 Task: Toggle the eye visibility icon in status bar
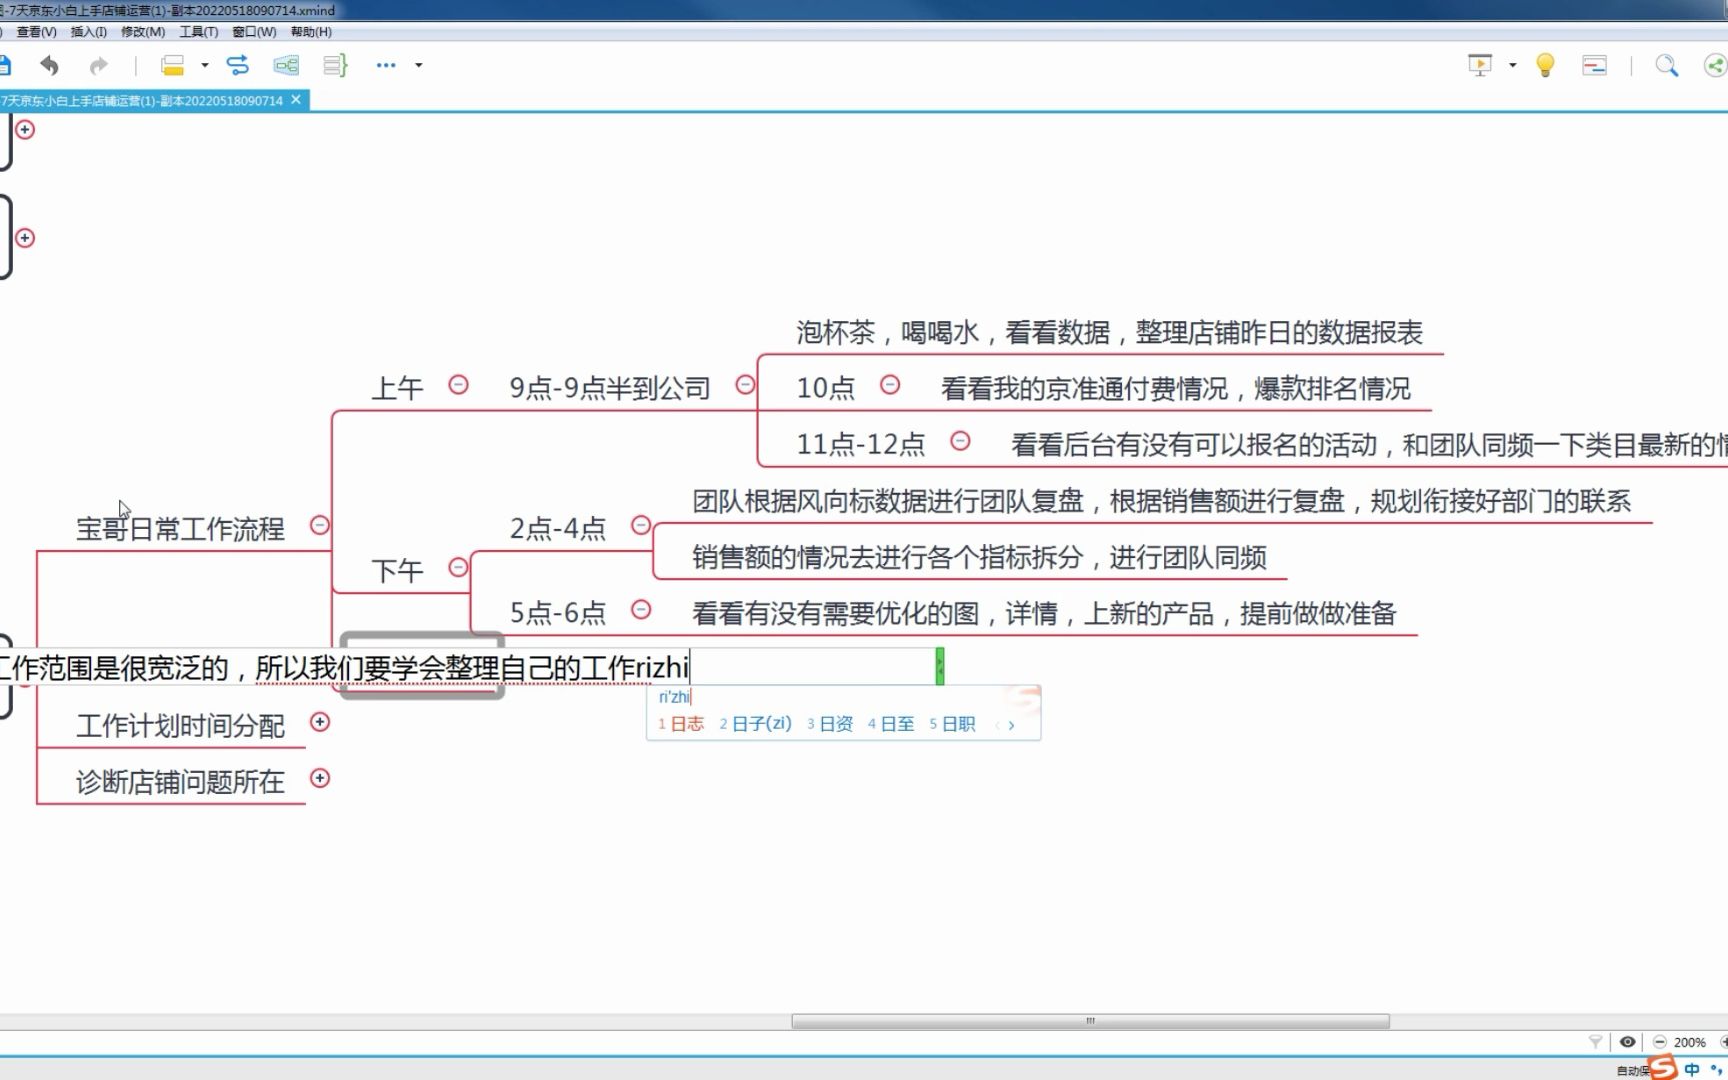pyautogui.click(x=1628, y=1042)
